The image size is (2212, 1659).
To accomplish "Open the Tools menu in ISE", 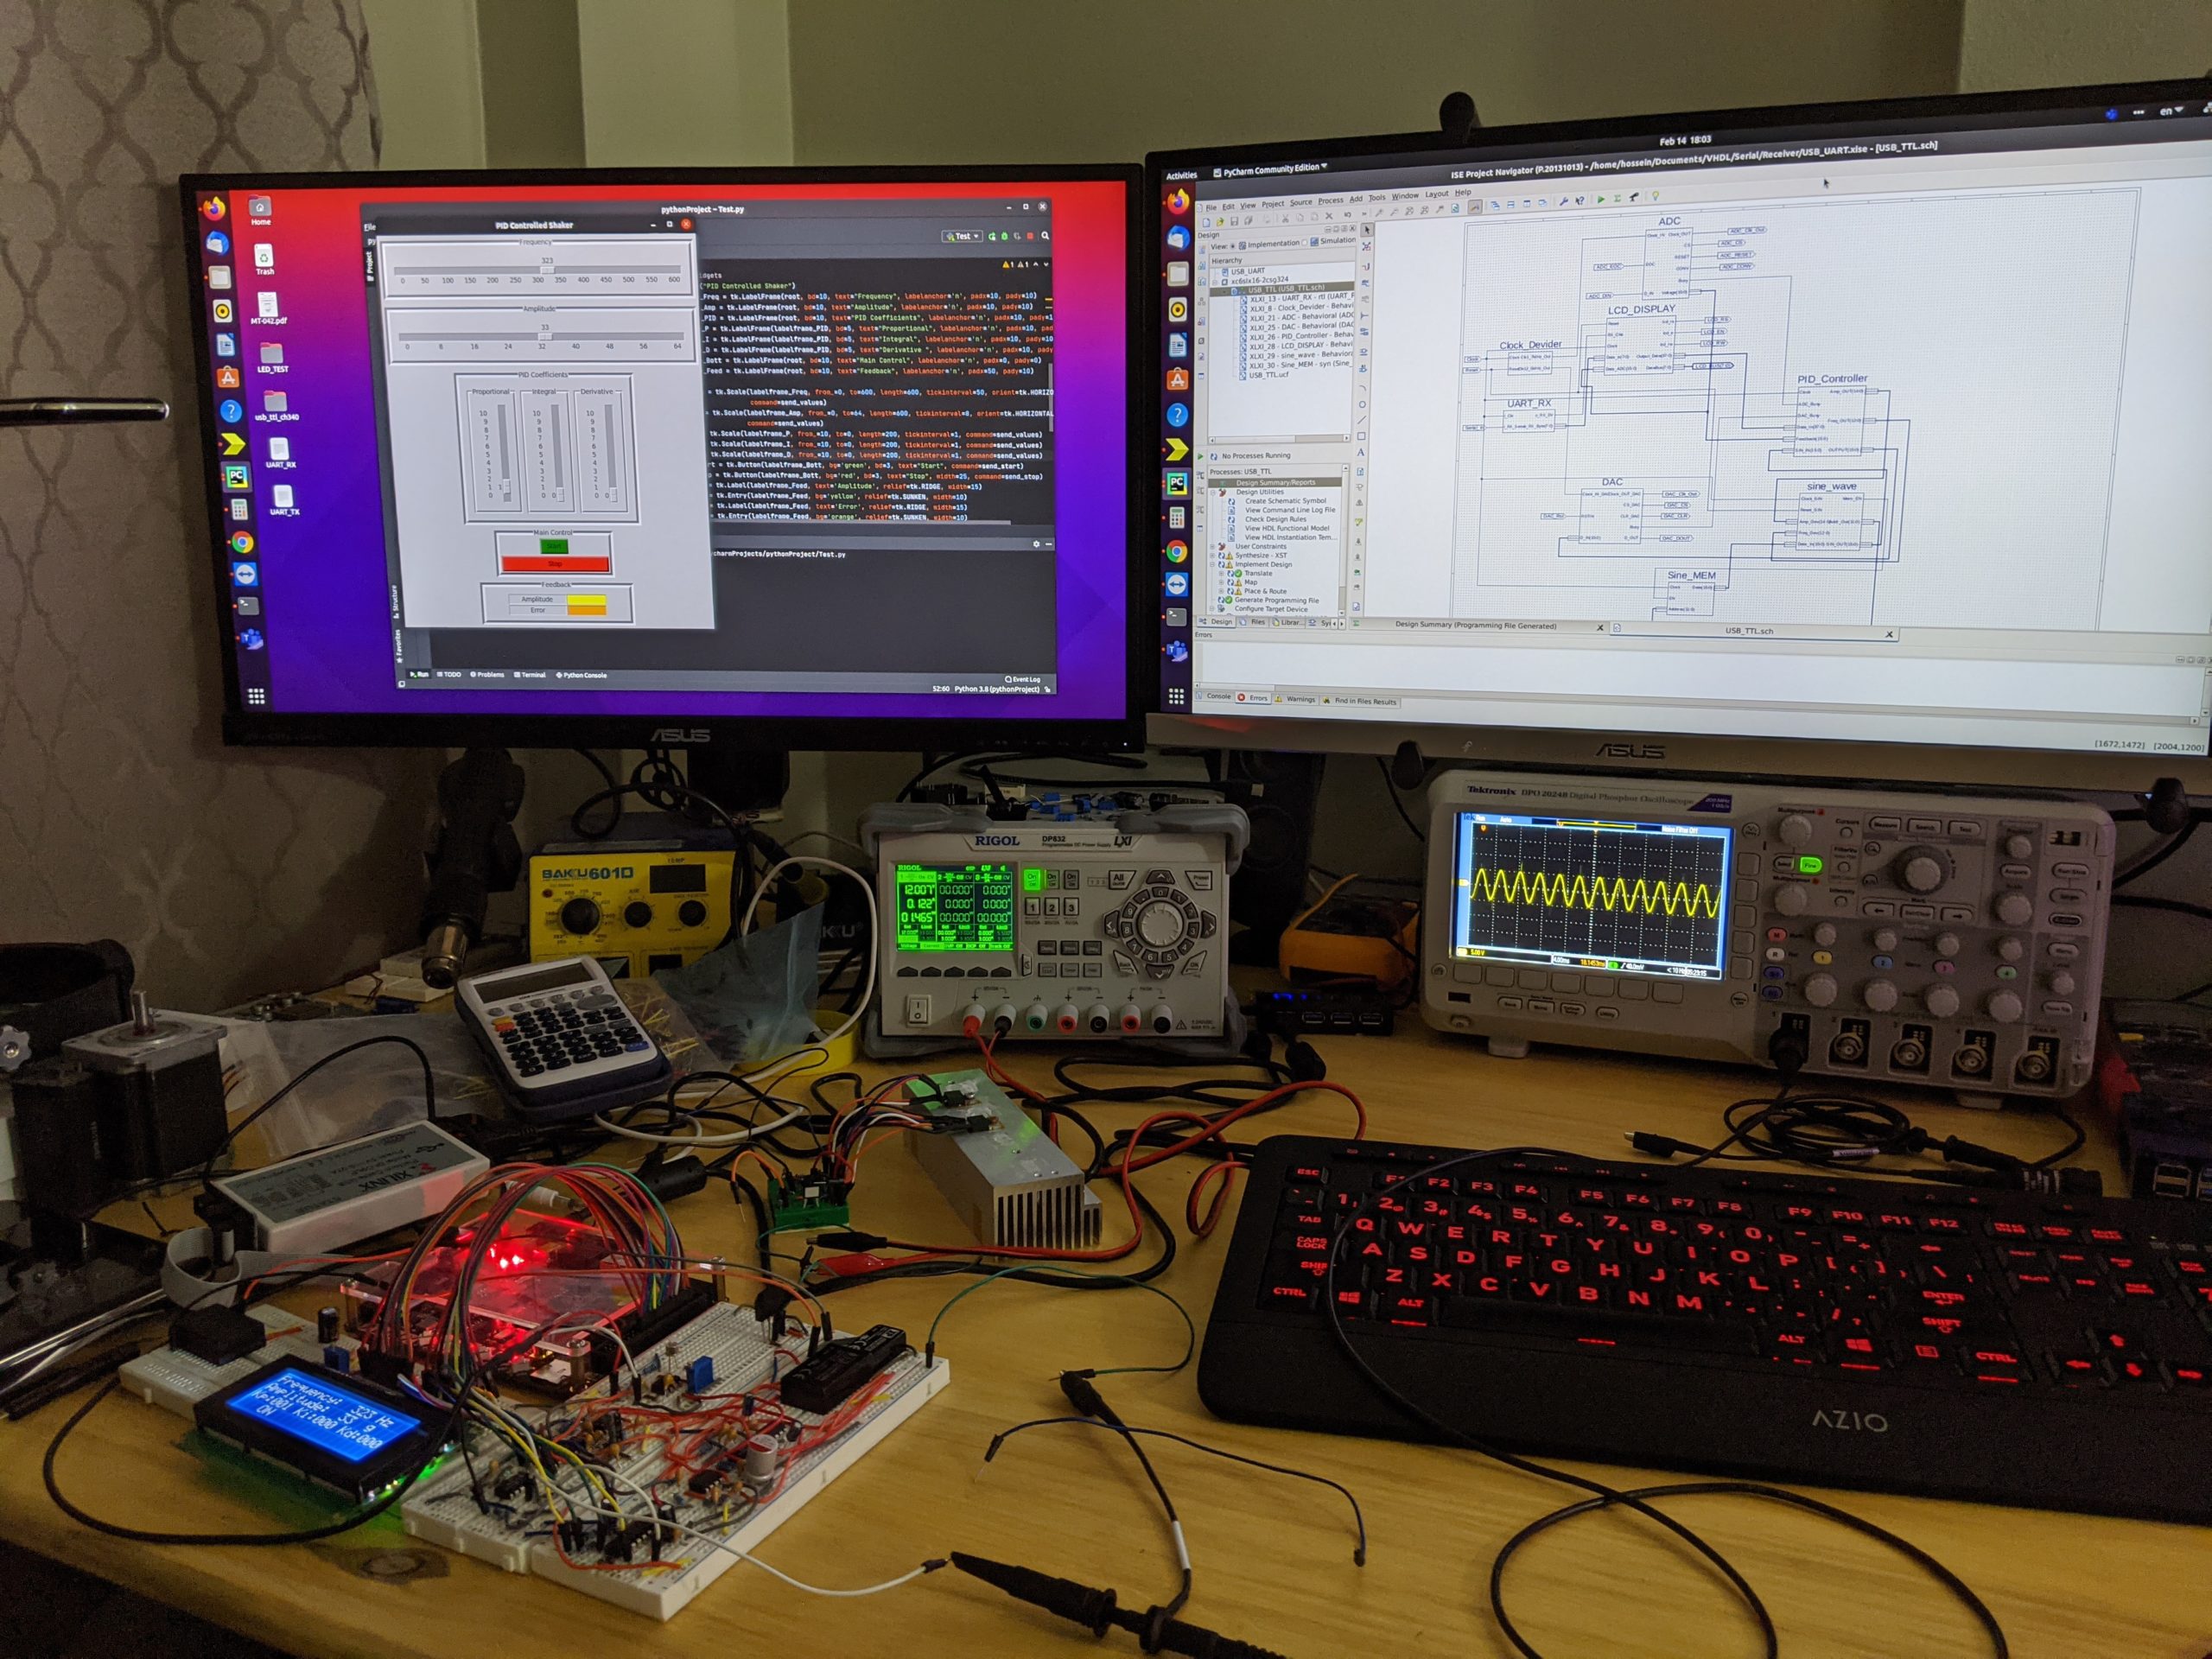I will click(1377, 197).
